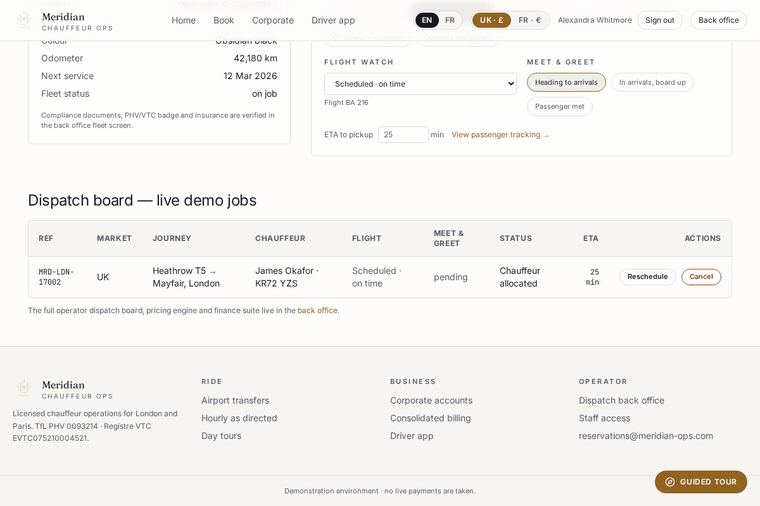Switch language toggle to FR
This screenshot has width=760, height=506.
[450, 20]
